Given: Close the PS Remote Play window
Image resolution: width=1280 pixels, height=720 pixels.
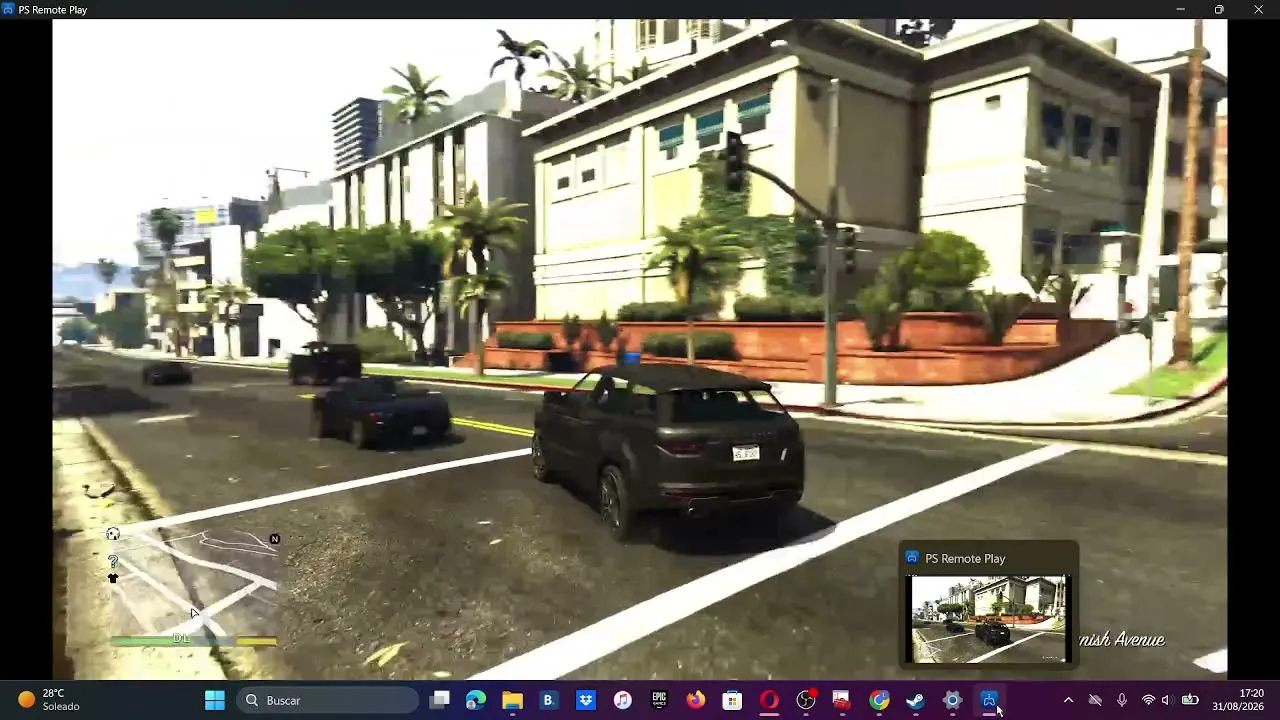Looking at the screenshot, I should (x=1258, y=9).
